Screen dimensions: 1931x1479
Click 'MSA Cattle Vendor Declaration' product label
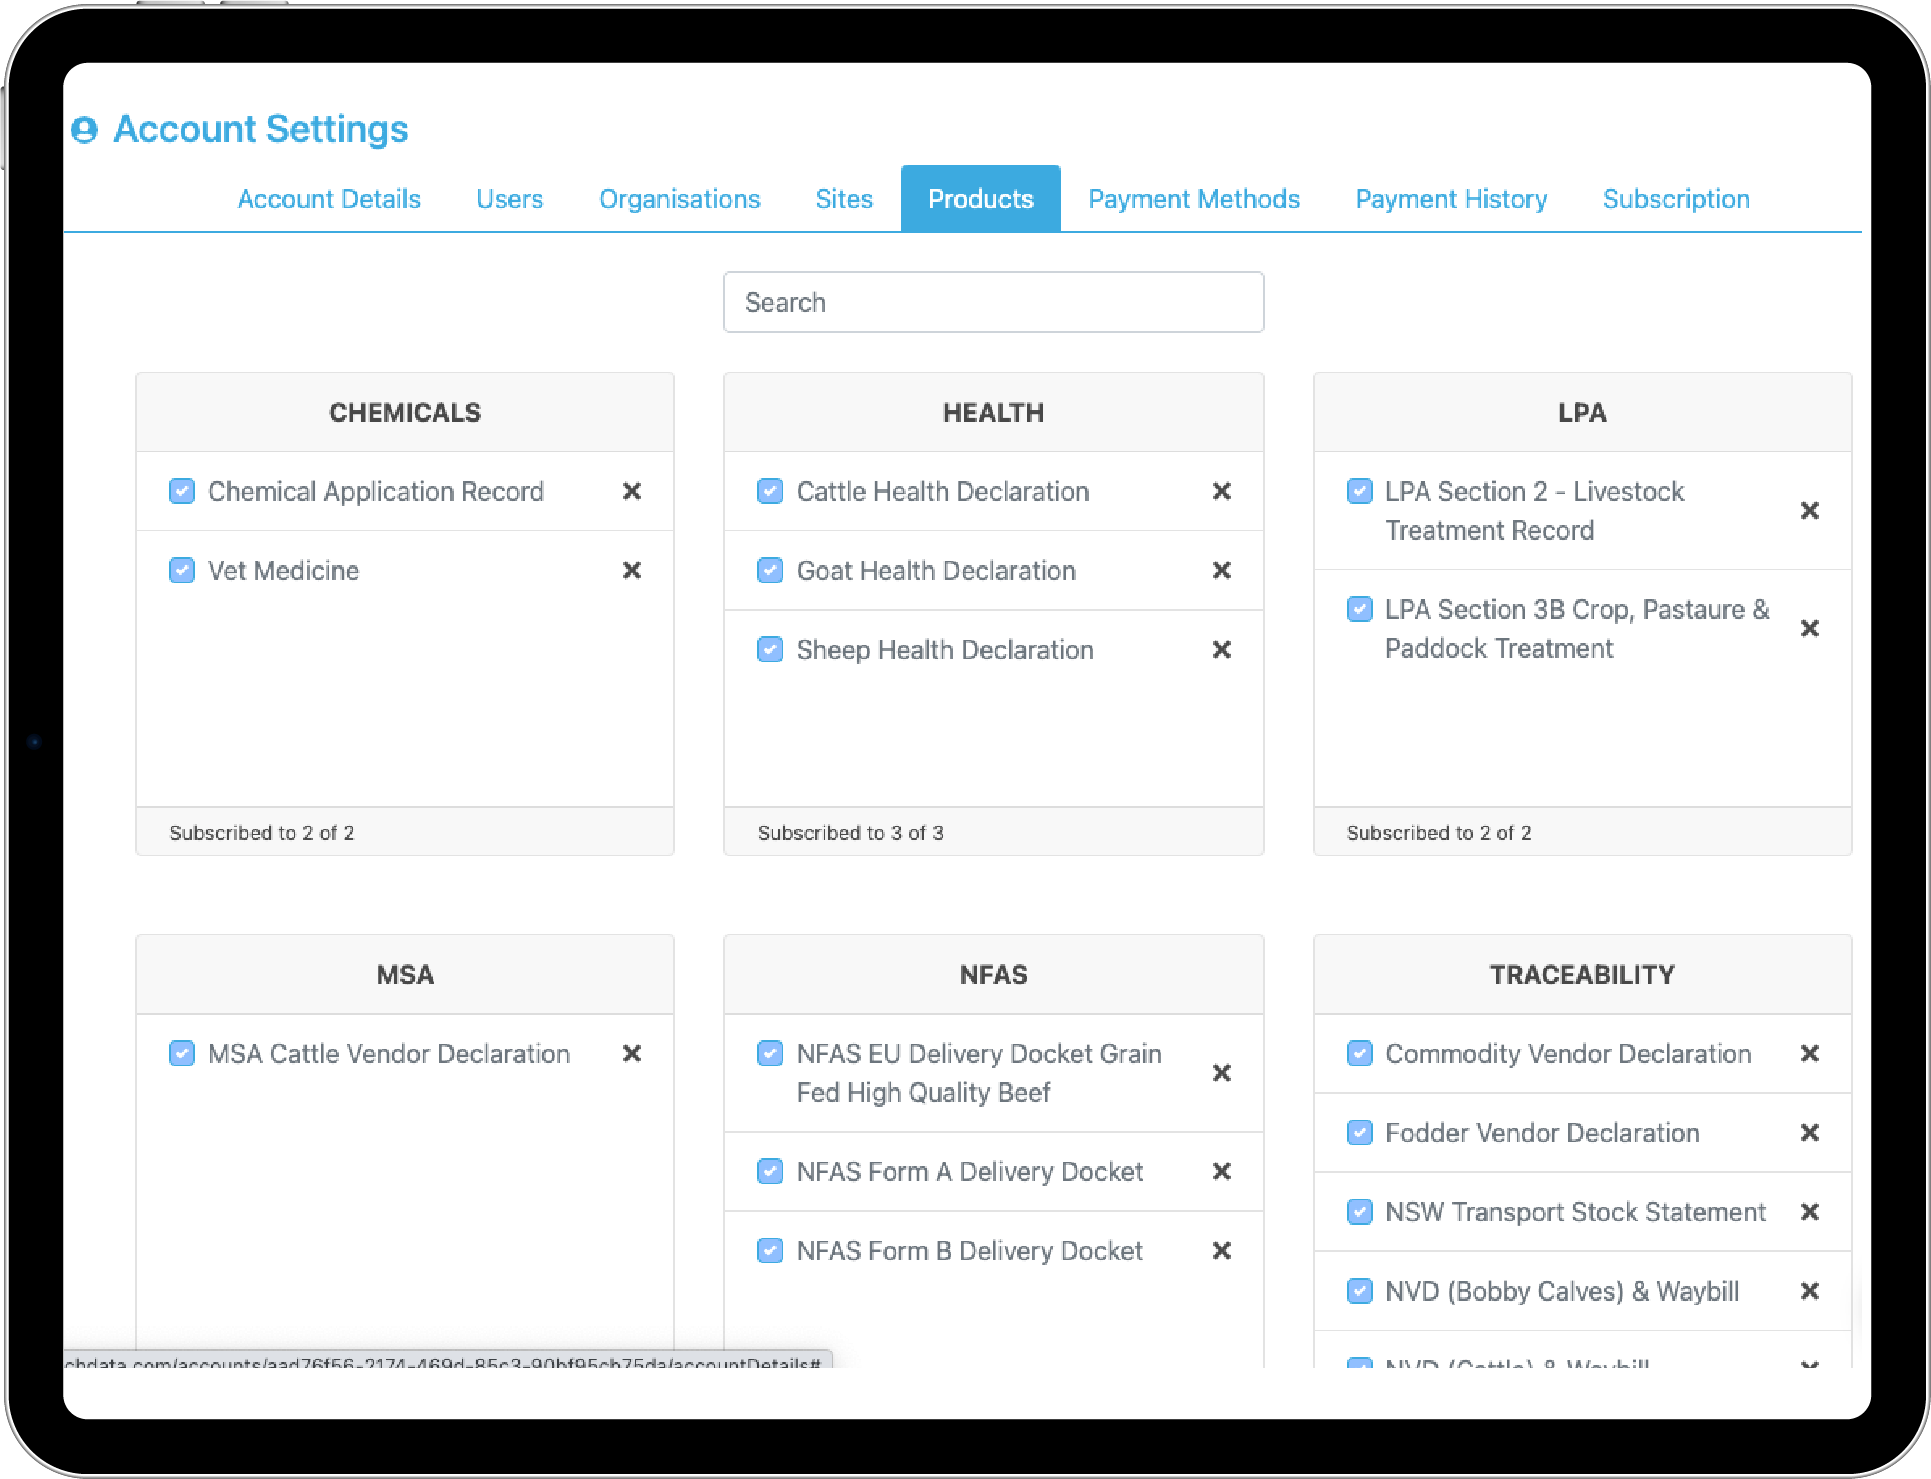[x=389, y=1054]
